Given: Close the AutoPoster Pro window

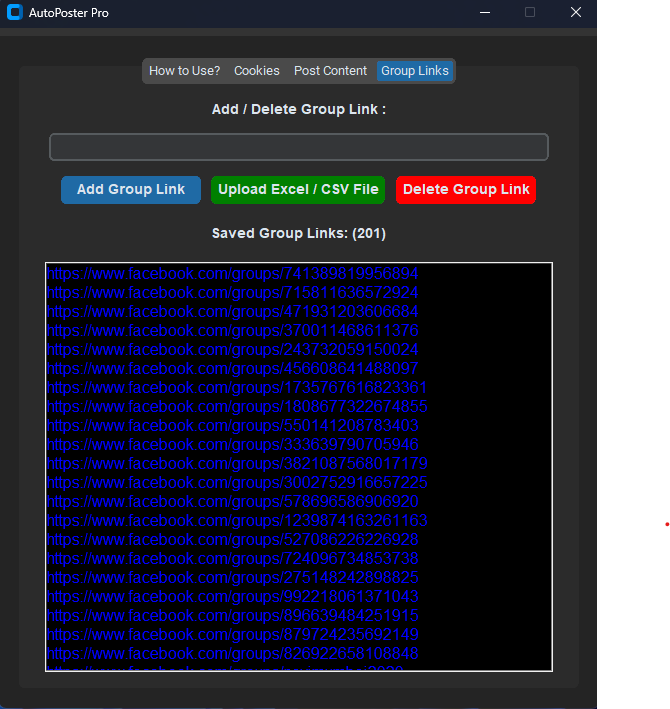Looking at the screenshot, I should [576, 13].
